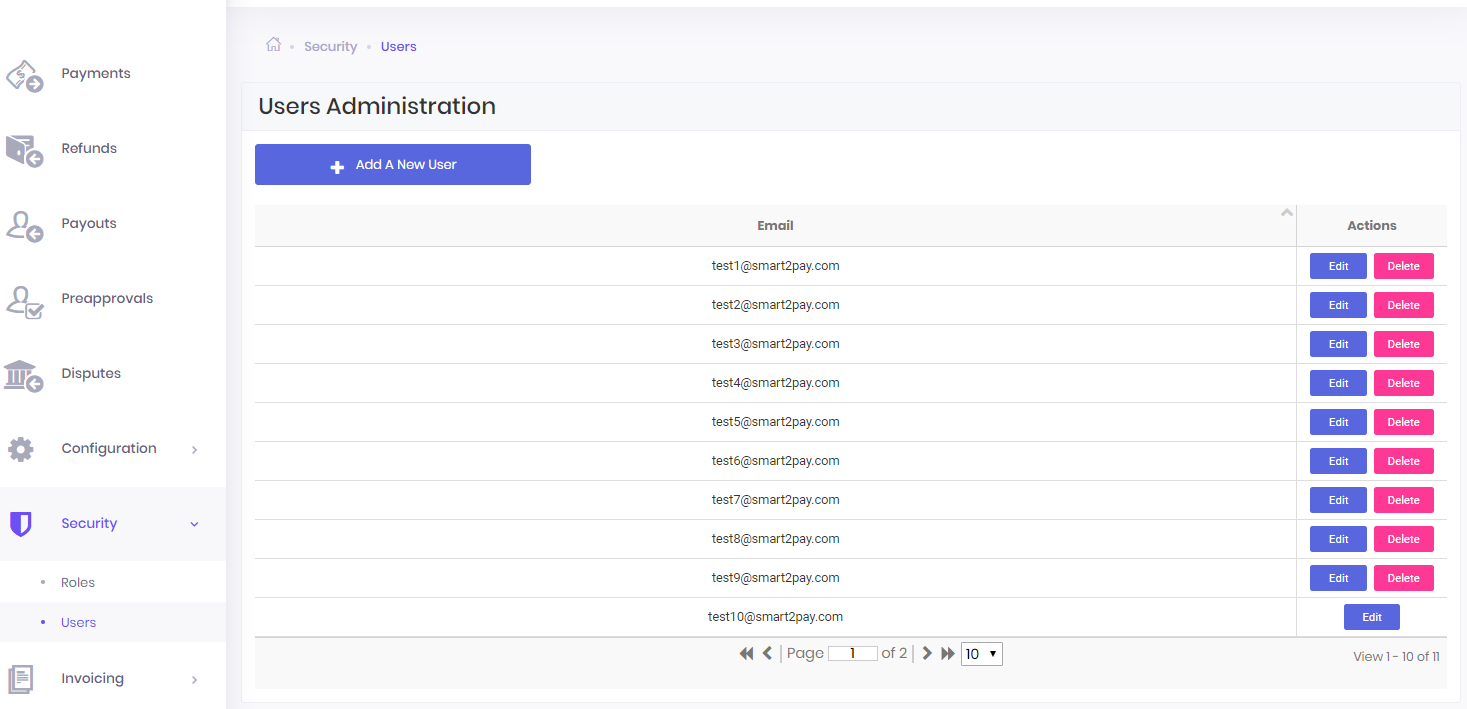
Task: Click the Preapprovals person-check icon
Action: (x=24, y=301)
